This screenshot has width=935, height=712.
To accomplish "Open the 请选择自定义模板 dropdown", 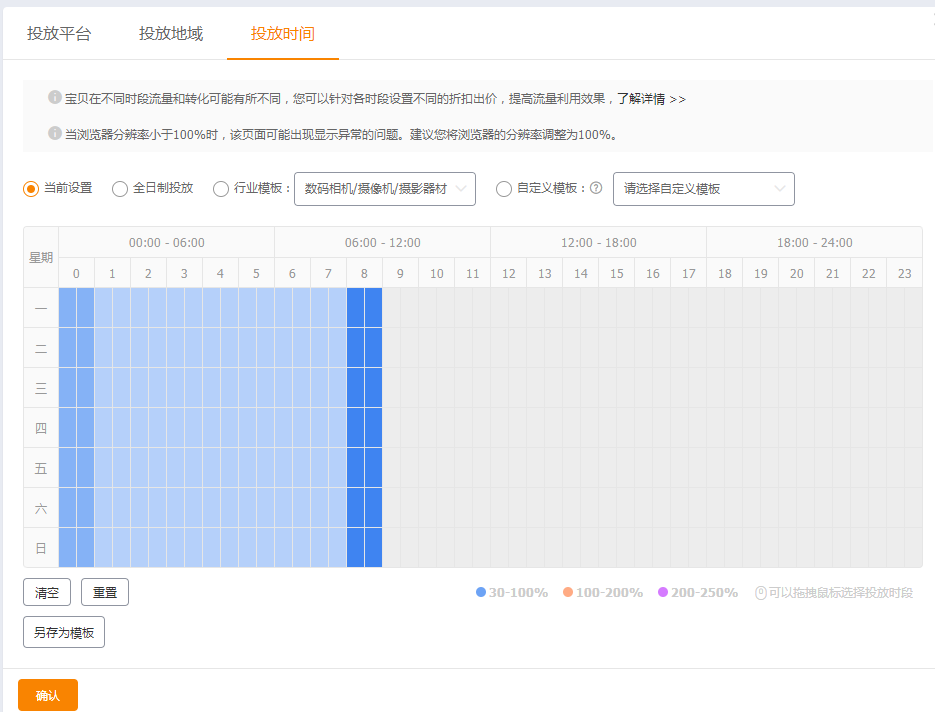I will pos(705,189).
